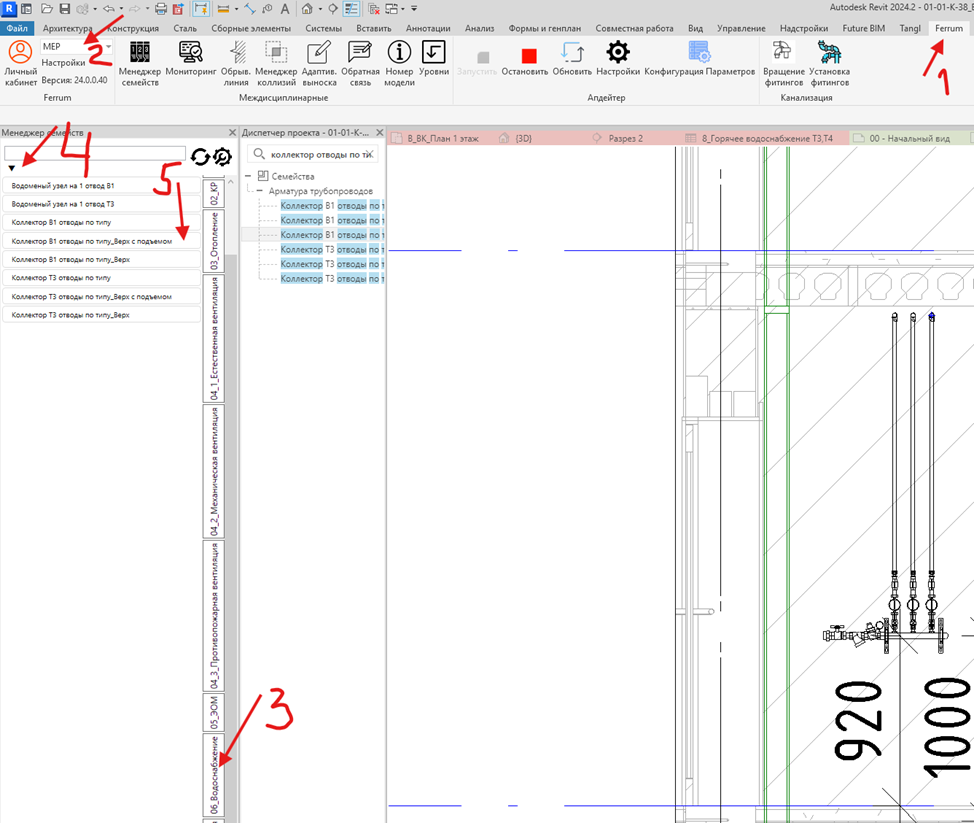Open the Файл menu
The height and width of the screenshot is (823, 974).
tap(17, 29)
